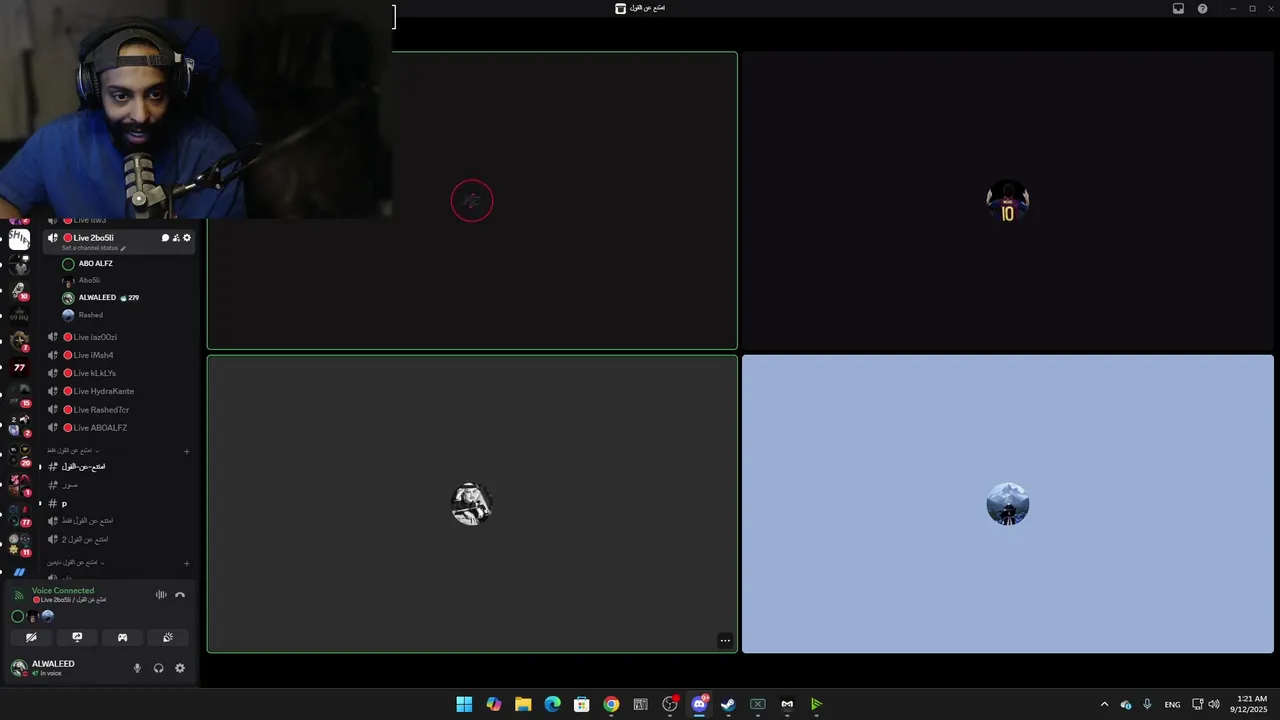Image resolution: width=1280 pixels, height=720 pixels.
Task: Open the 77 server icon
Action: 19,367
